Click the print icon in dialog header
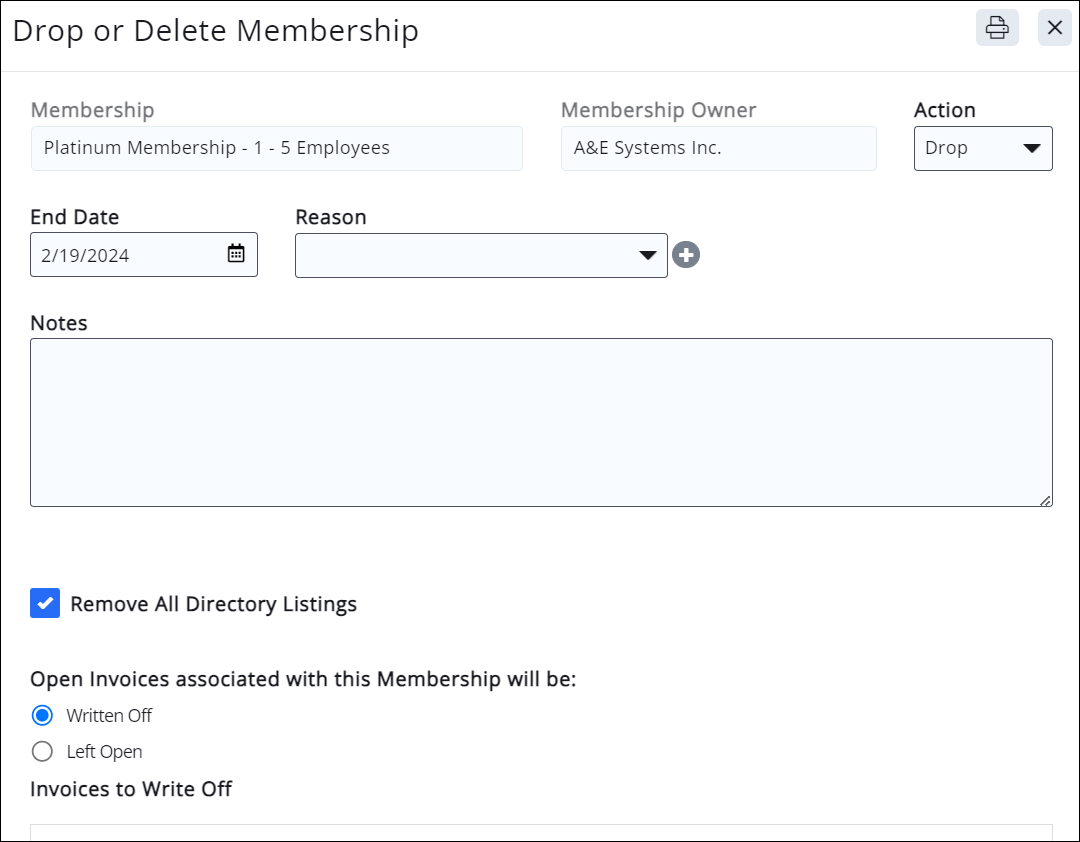Image resolution: width=1080 pixels, height=842 pixels. [x=997, y=28]
